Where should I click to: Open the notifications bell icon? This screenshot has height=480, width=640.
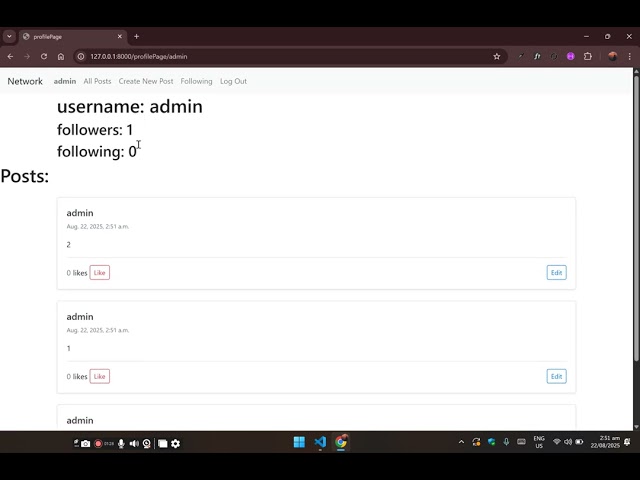pyautogui.click(x=627, y=442)
